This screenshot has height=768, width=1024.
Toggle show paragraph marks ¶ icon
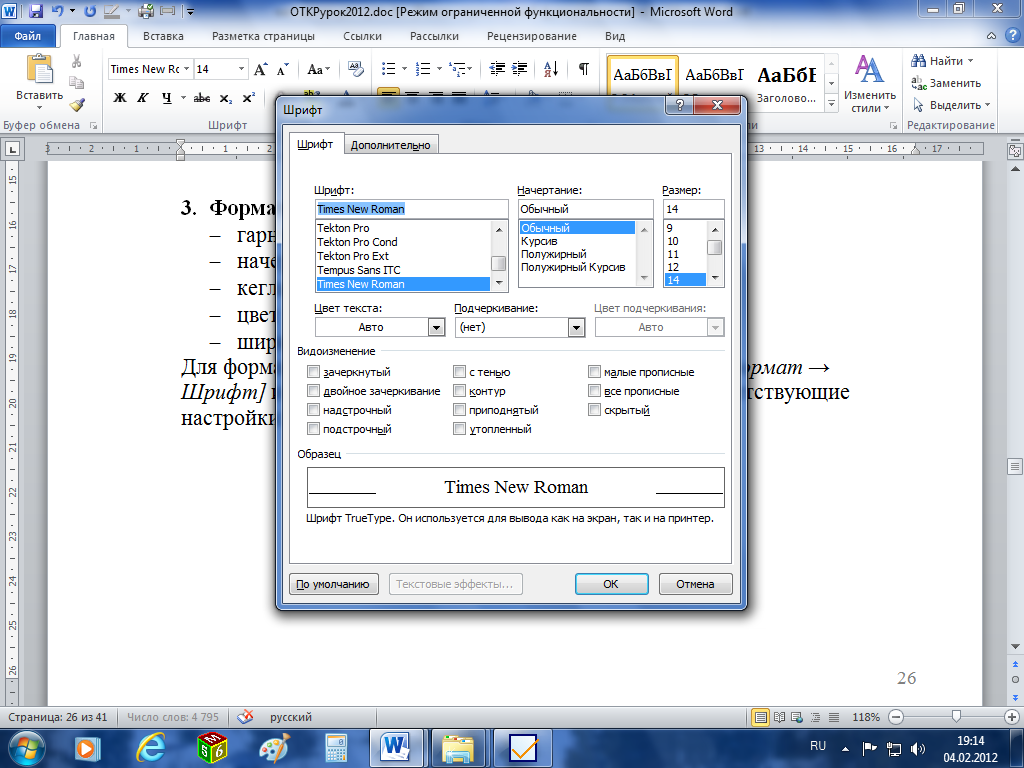[583, 69]
